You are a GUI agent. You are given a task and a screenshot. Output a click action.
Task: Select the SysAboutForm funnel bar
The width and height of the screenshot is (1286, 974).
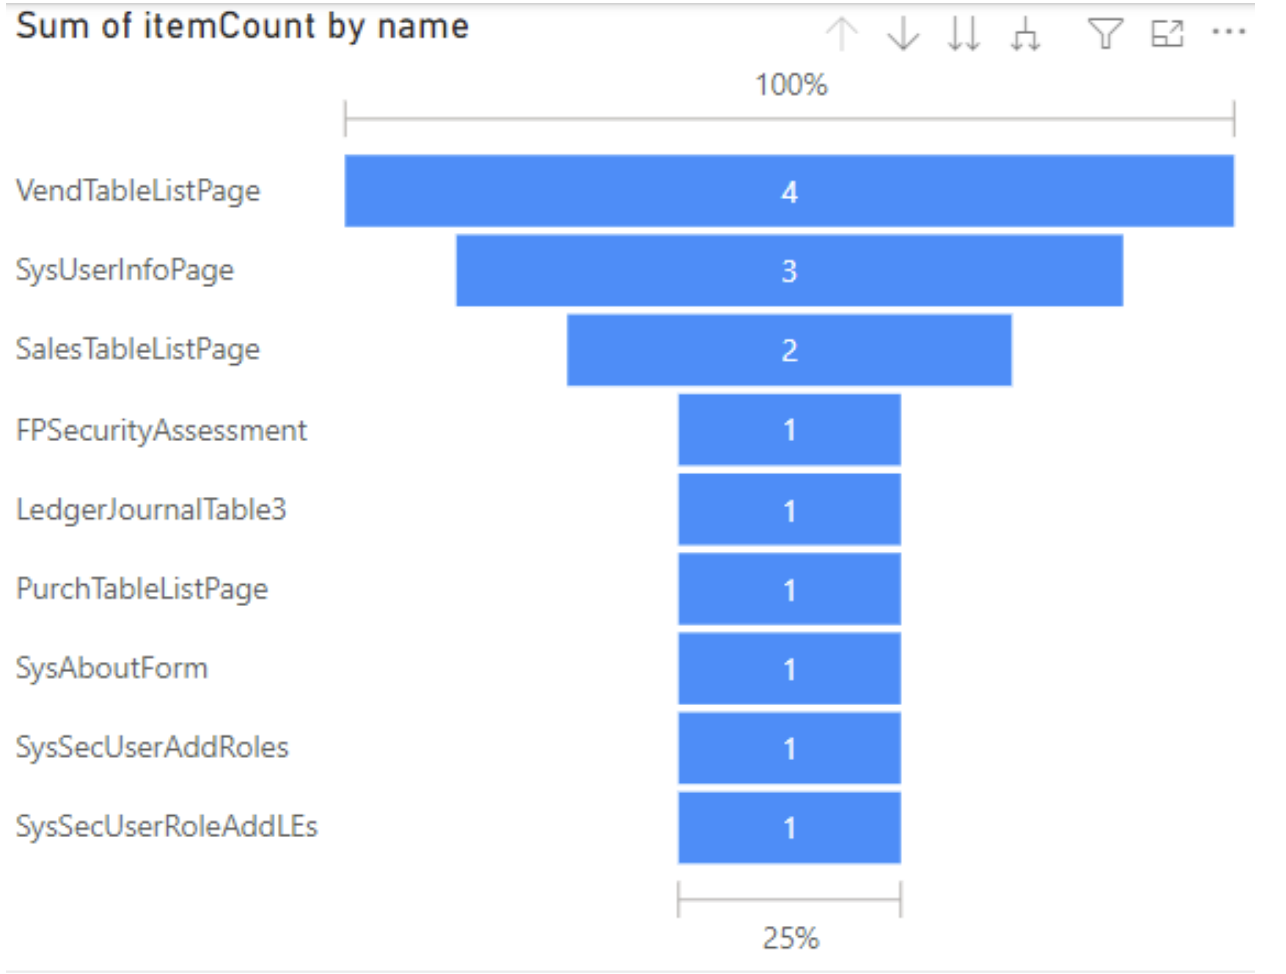point(789,668)
